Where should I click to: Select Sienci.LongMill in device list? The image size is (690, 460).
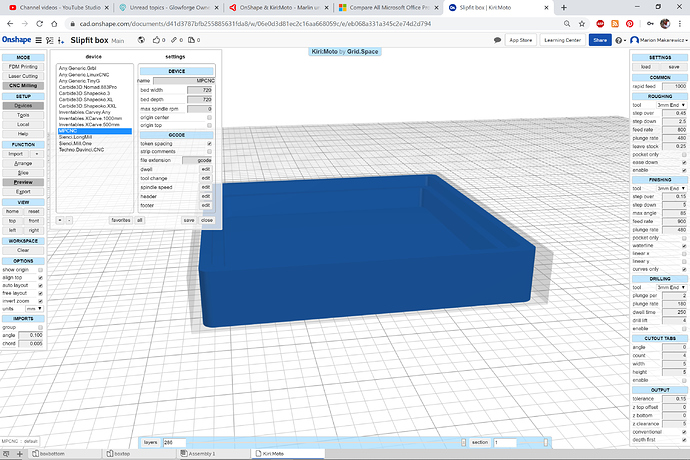75,137
